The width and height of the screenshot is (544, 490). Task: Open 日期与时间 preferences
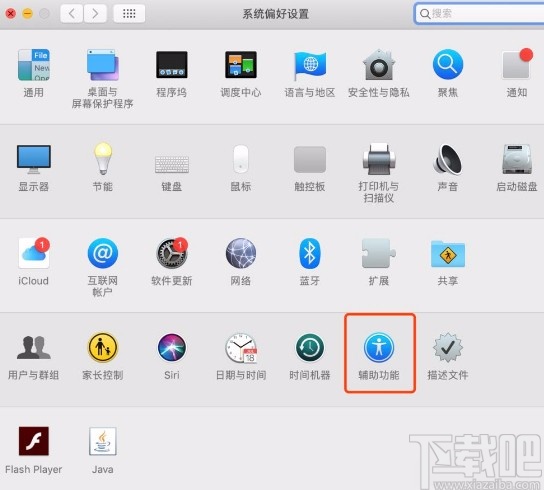pyautogui.click(x=240, y=348)
